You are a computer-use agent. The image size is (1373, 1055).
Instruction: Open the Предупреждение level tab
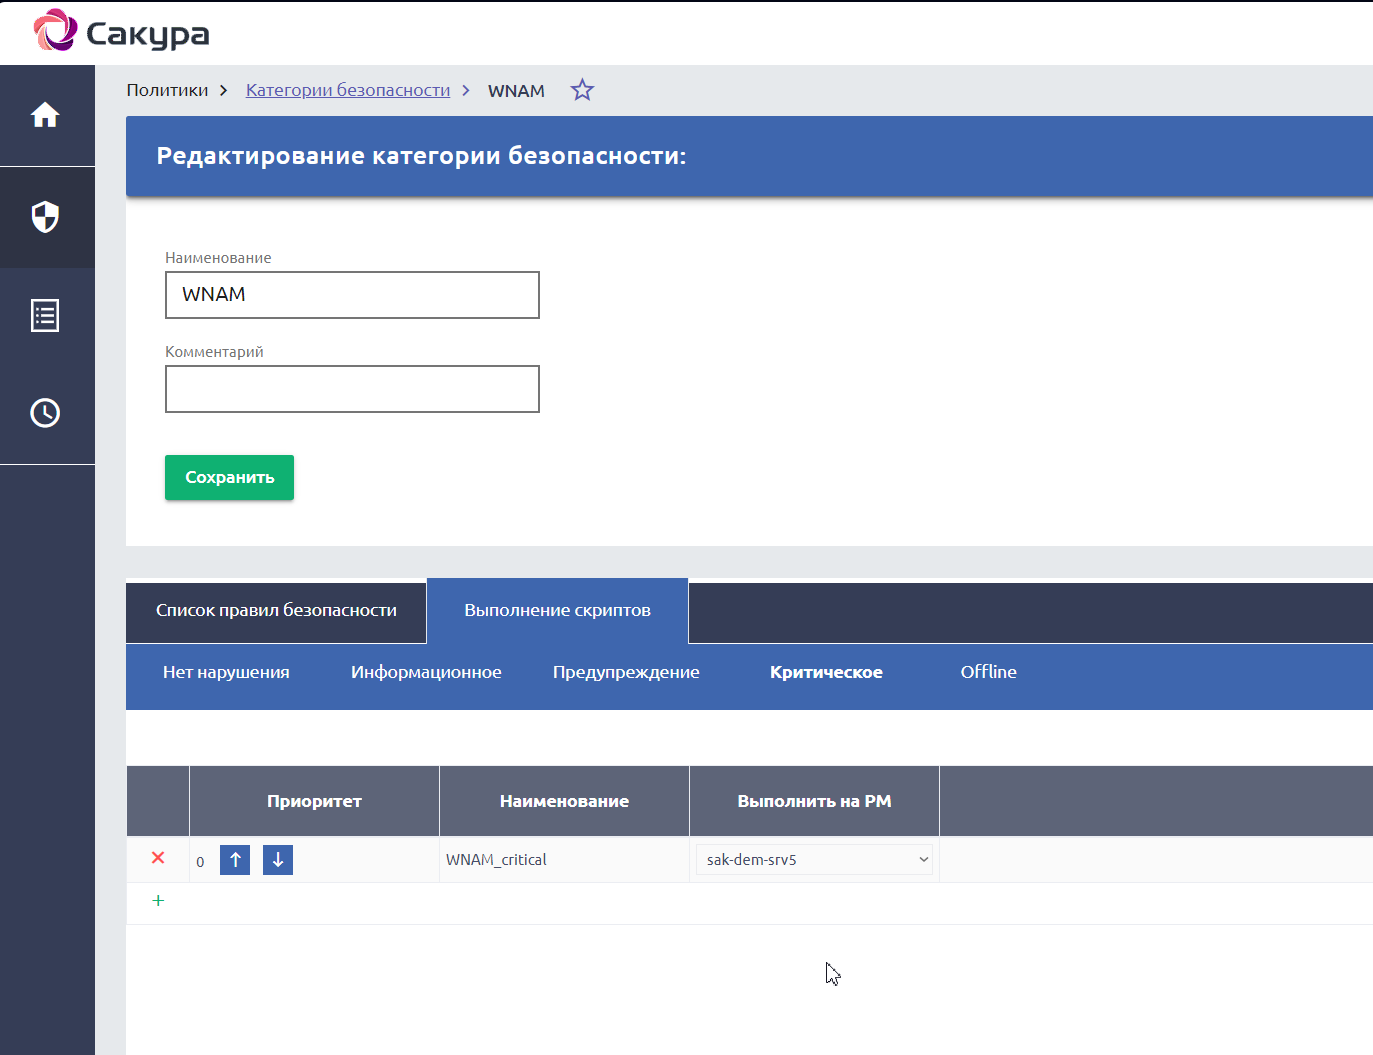tap(626, 672)
